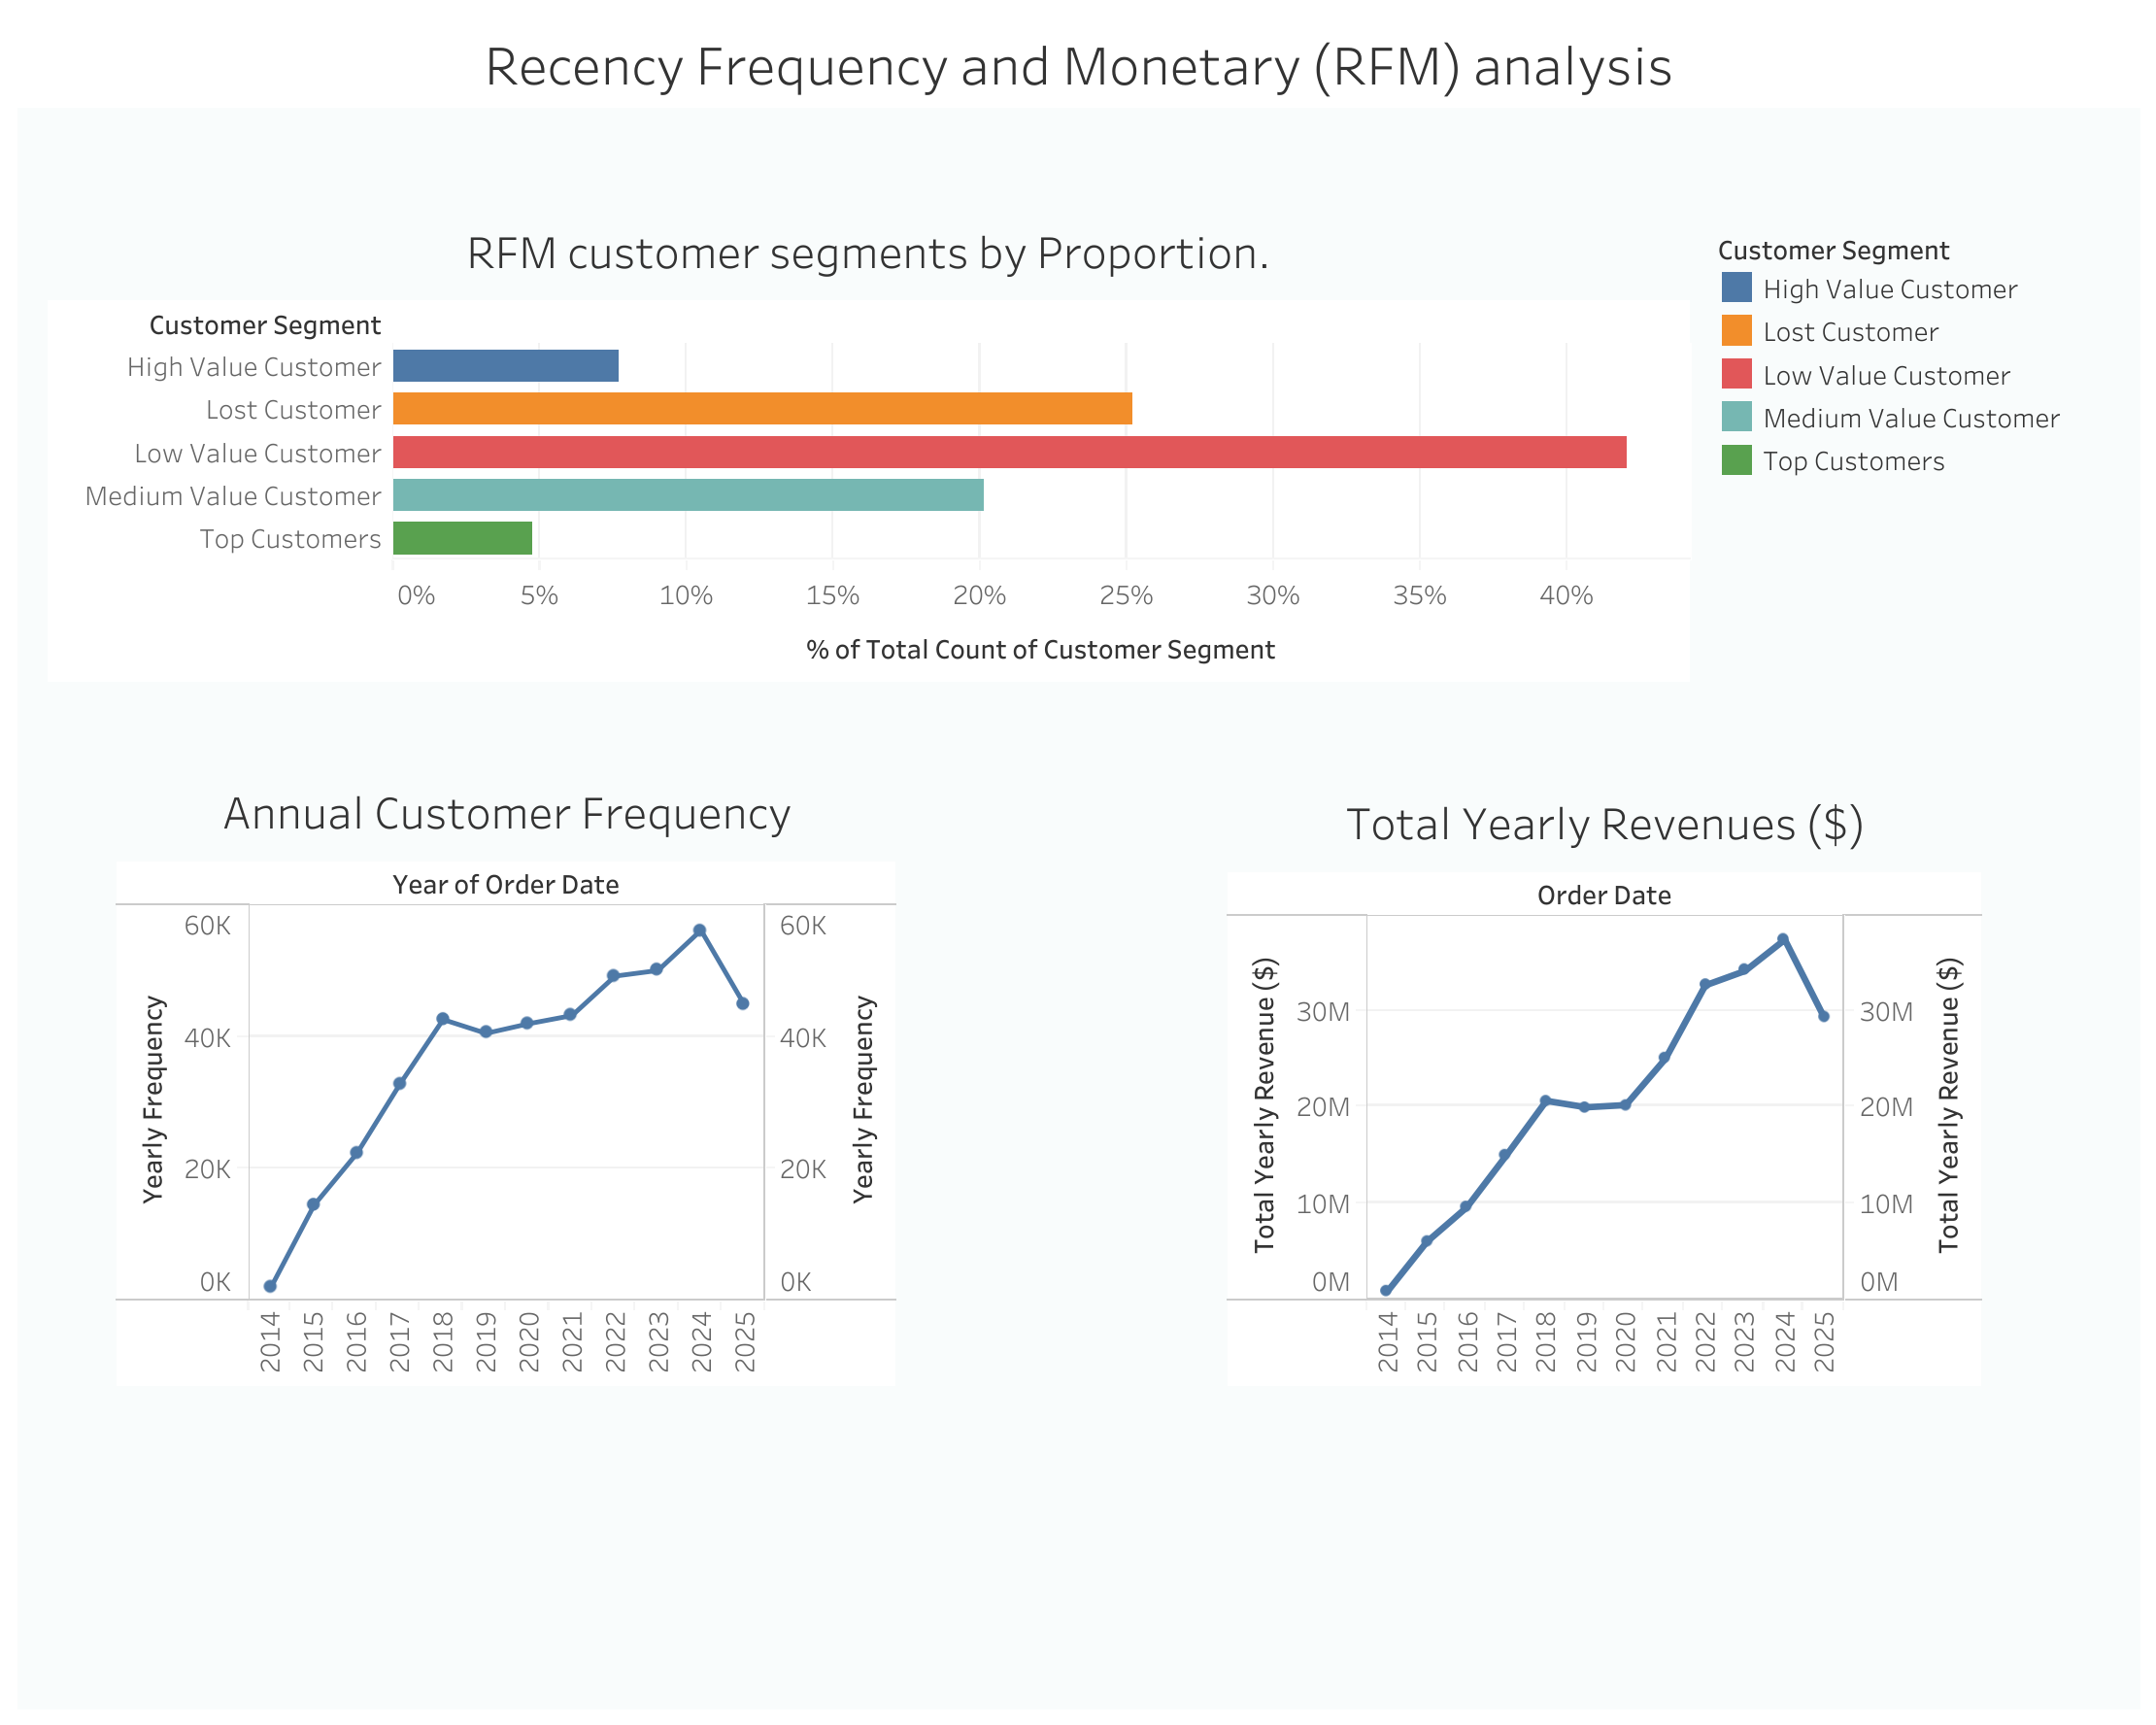Click the High Value Customer blue legend swatch
The height and width of the screenshot is (1725, 2156).
tap(1736, 288)
